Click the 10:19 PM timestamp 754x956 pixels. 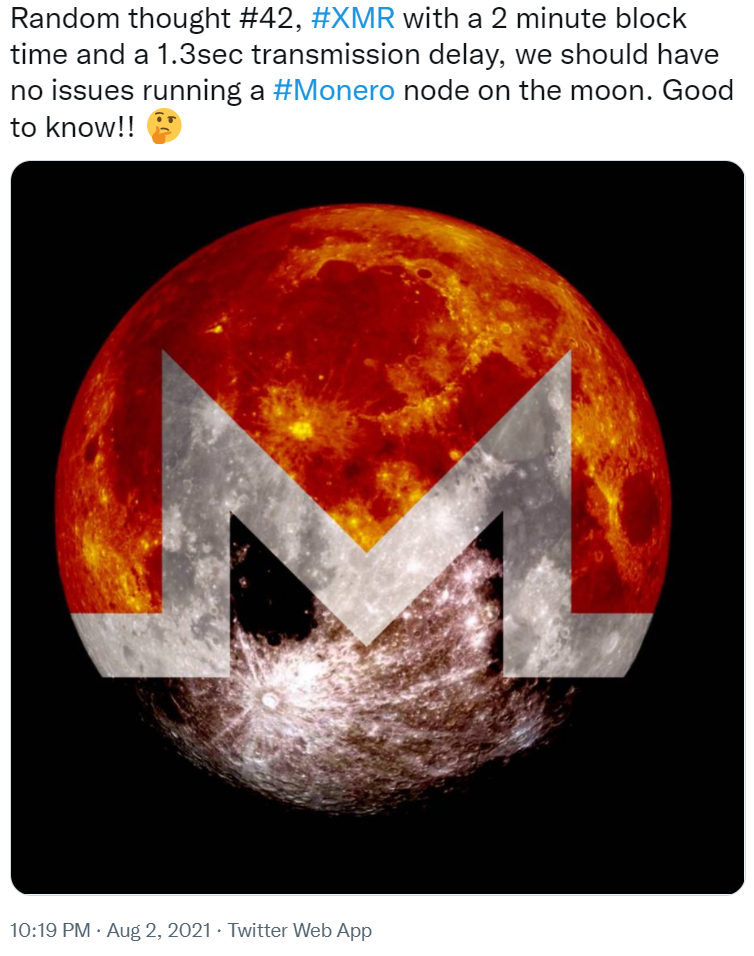pyautogui.click(x=50, y=930)
